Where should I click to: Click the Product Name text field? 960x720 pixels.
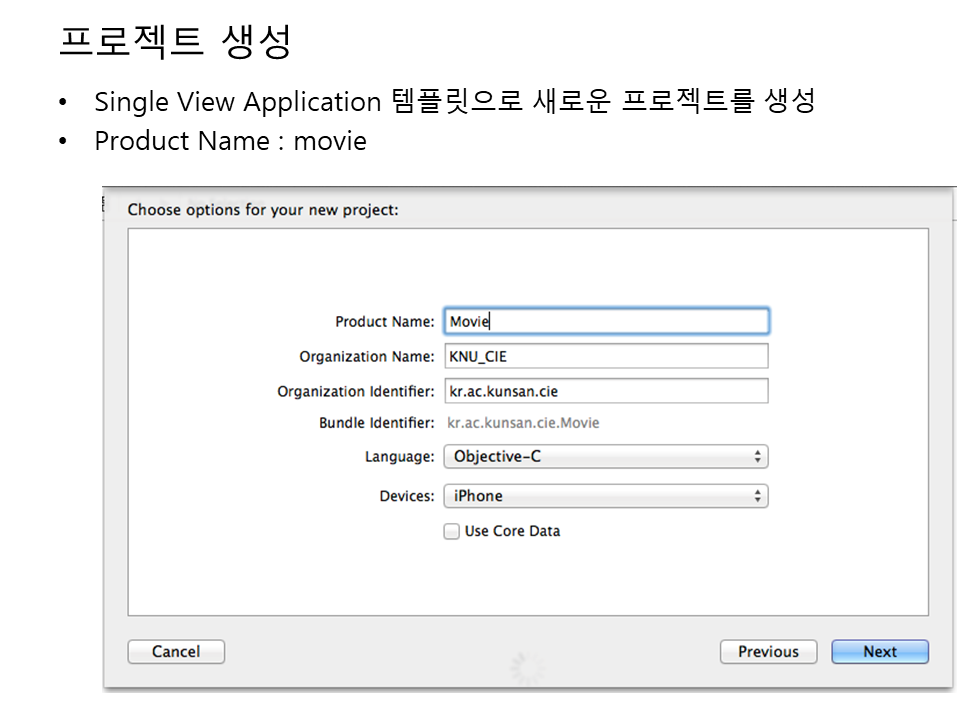coord(606,321)
